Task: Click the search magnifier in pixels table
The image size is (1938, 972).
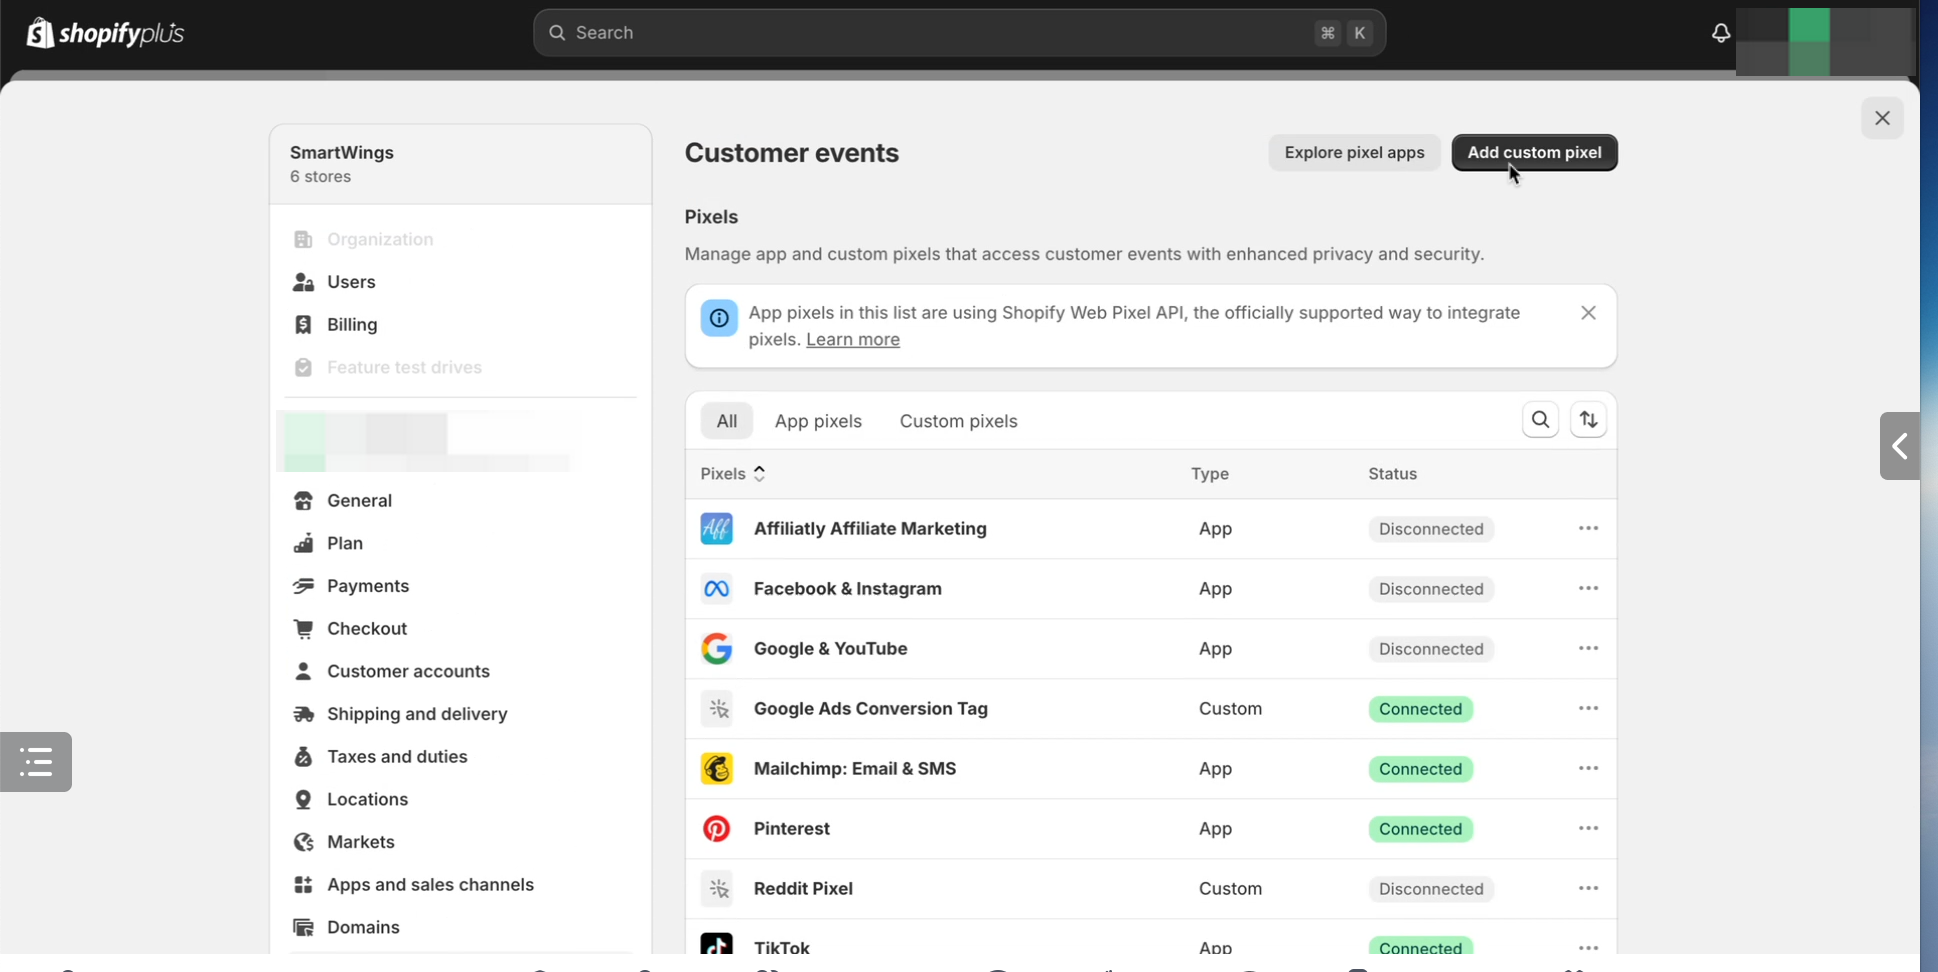Action: [x=1540, y=420]
